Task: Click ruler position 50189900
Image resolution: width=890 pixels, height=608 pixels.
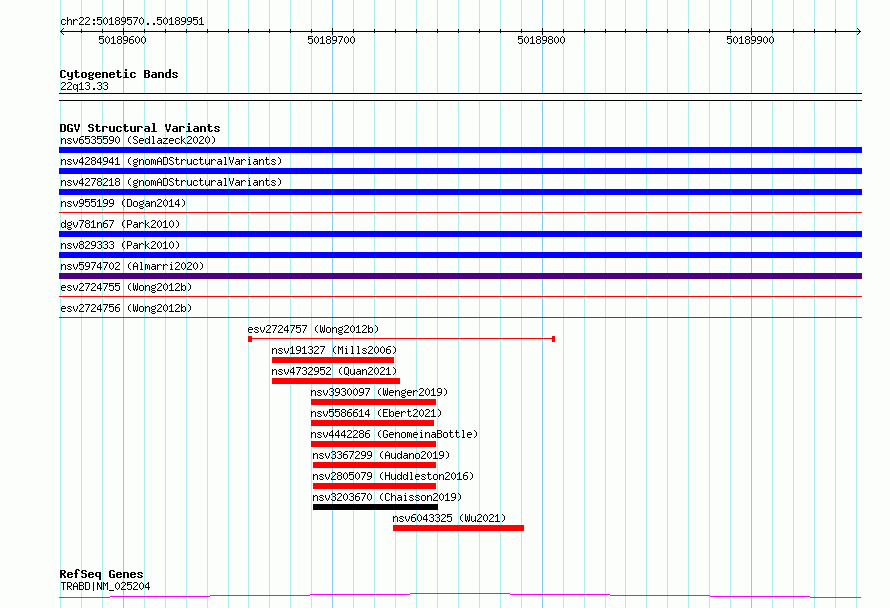Action: pos(750,40)
